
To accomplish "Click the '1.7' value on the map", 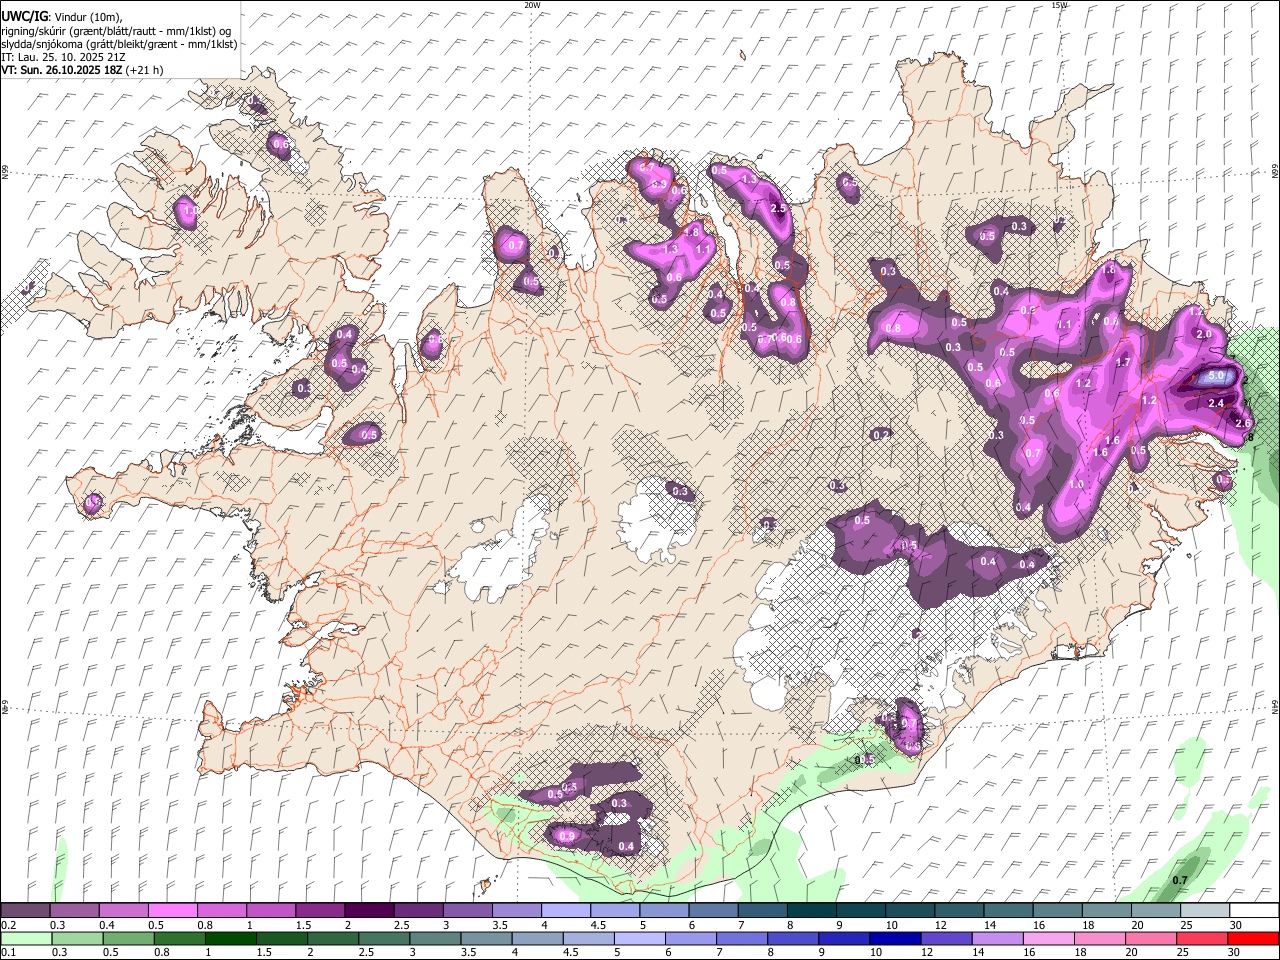I will [x=1123, y=362].
